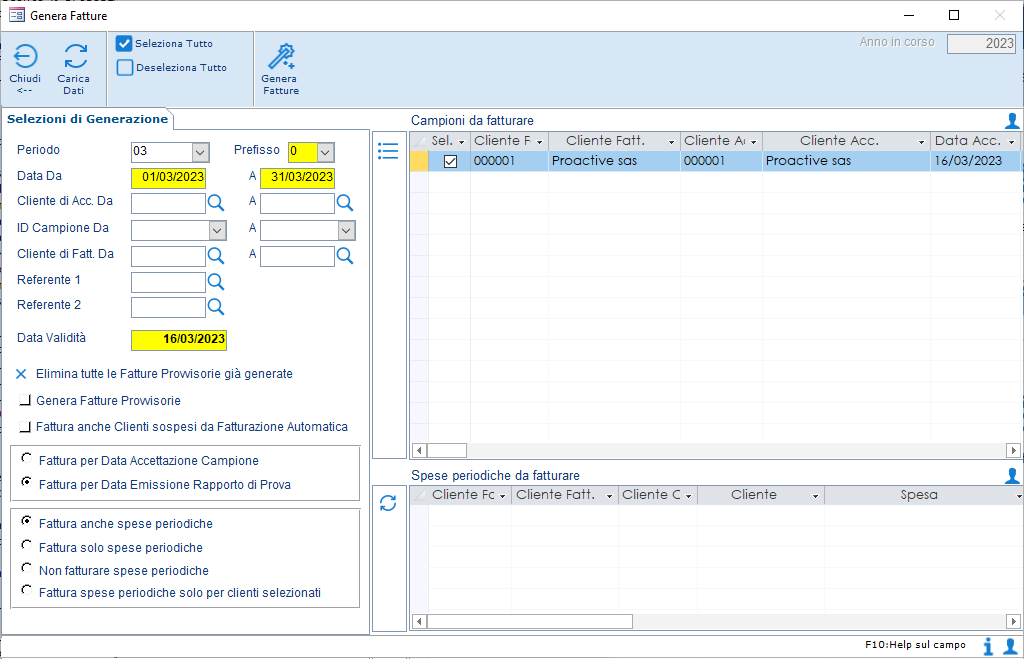
Task: Select Non fatturare spese periodiche option
Action: 26,568
